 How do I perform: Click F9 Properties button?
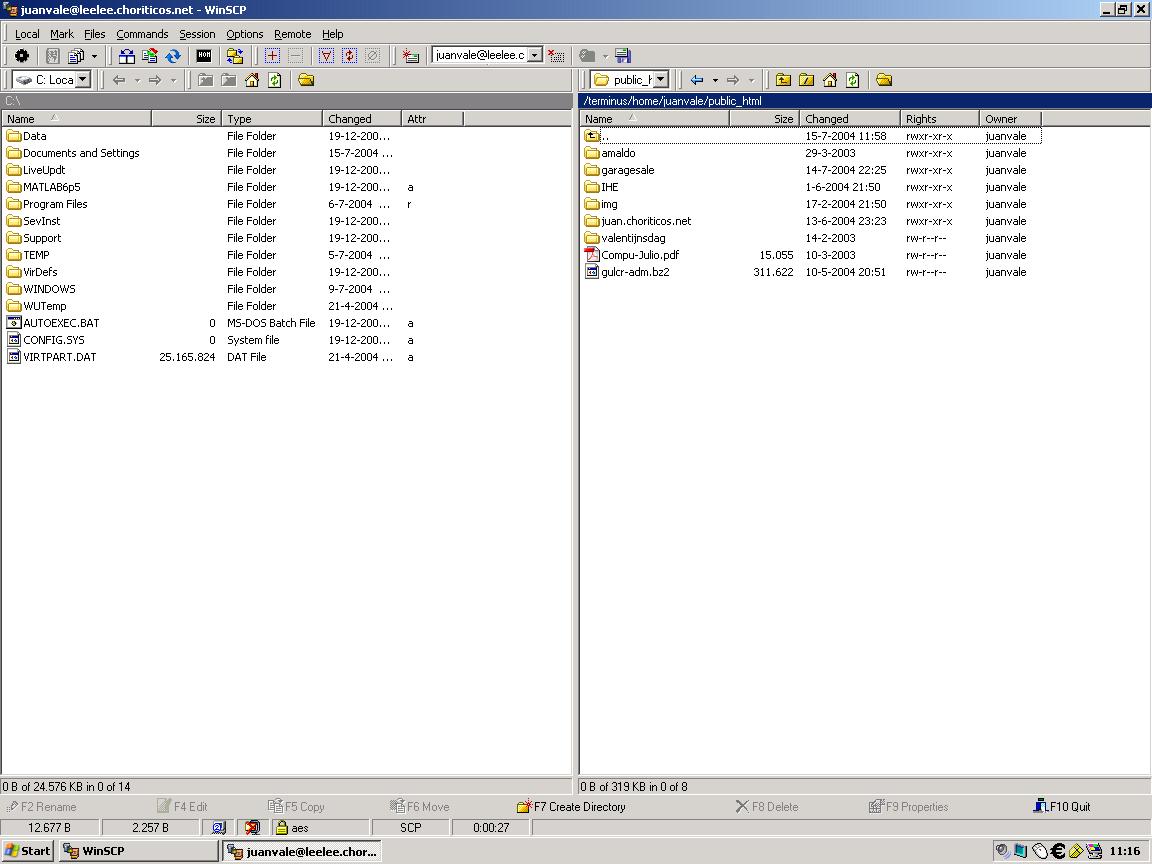point(908,807)
